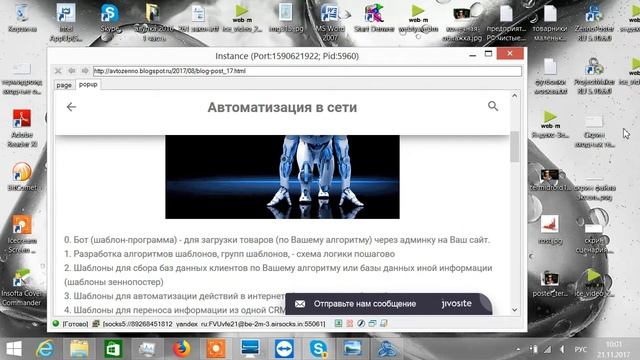The width and height of the screenshot is (640, 360).
Task: Click the round dark icon in the status bar
Action: (361, 323)
